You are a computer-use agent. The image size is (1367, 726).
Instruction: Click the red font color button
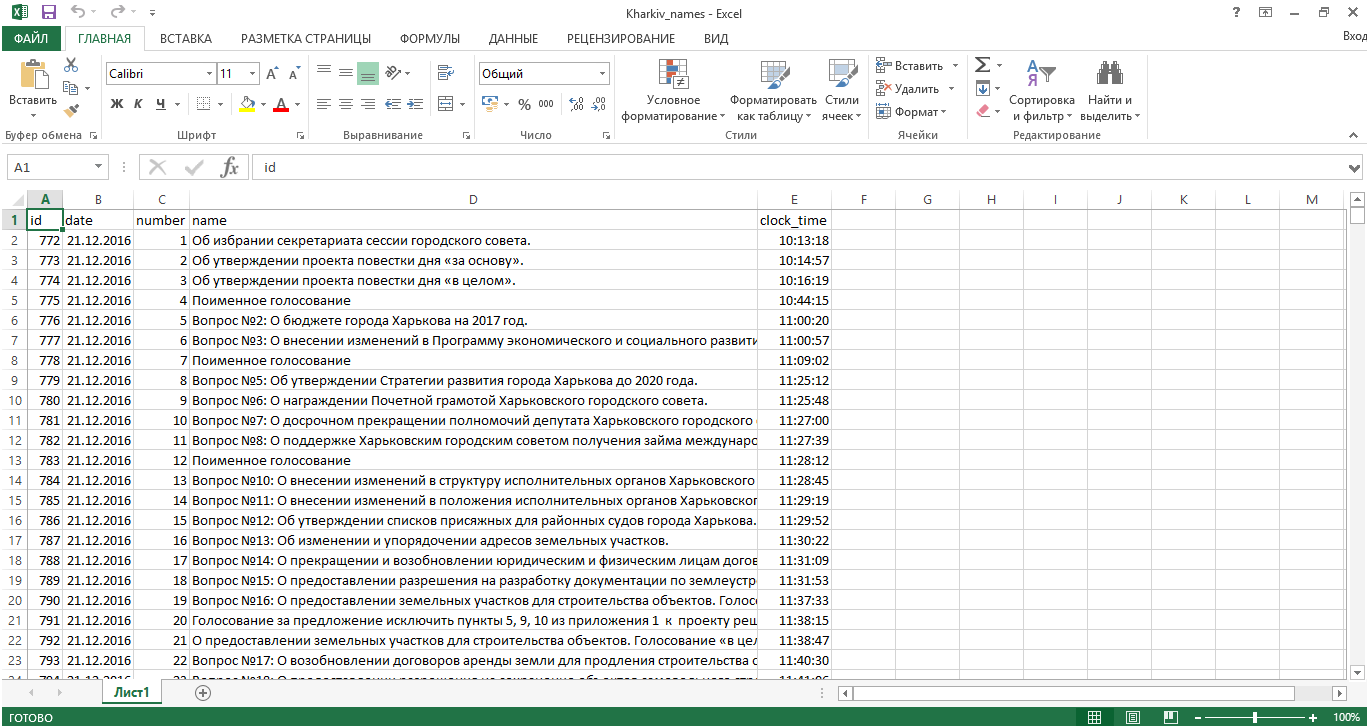[x=281, y=104]
